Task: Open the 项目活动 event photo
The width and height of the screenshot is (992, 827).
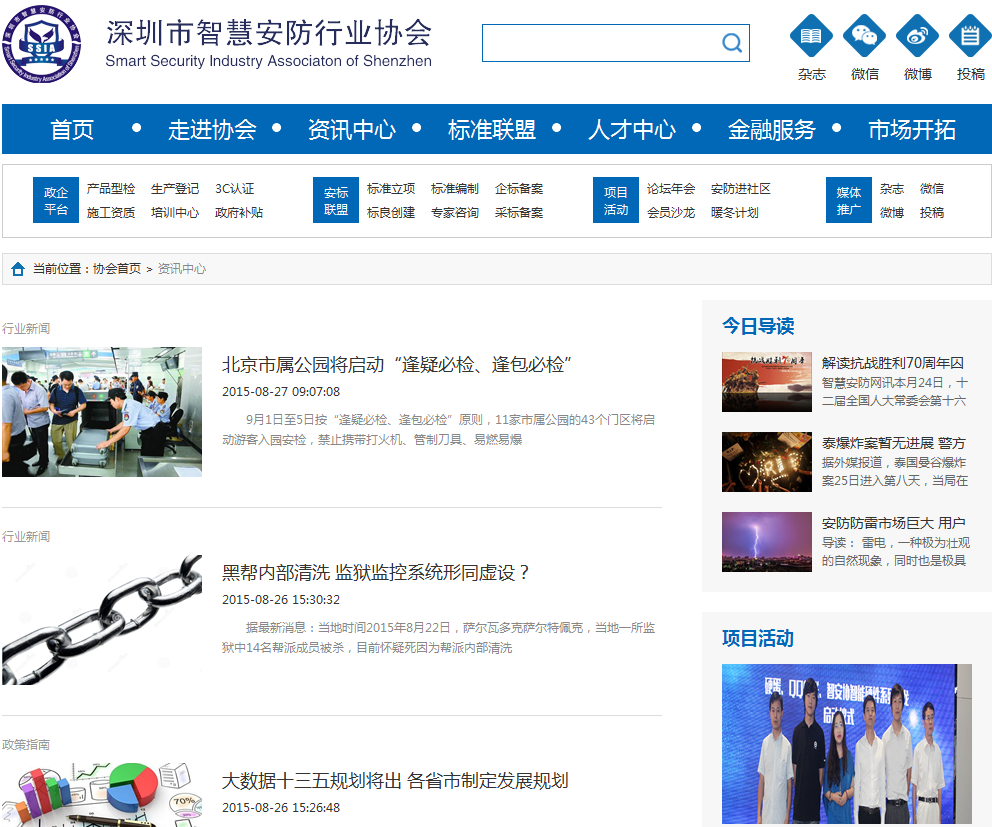Action: 846,744
